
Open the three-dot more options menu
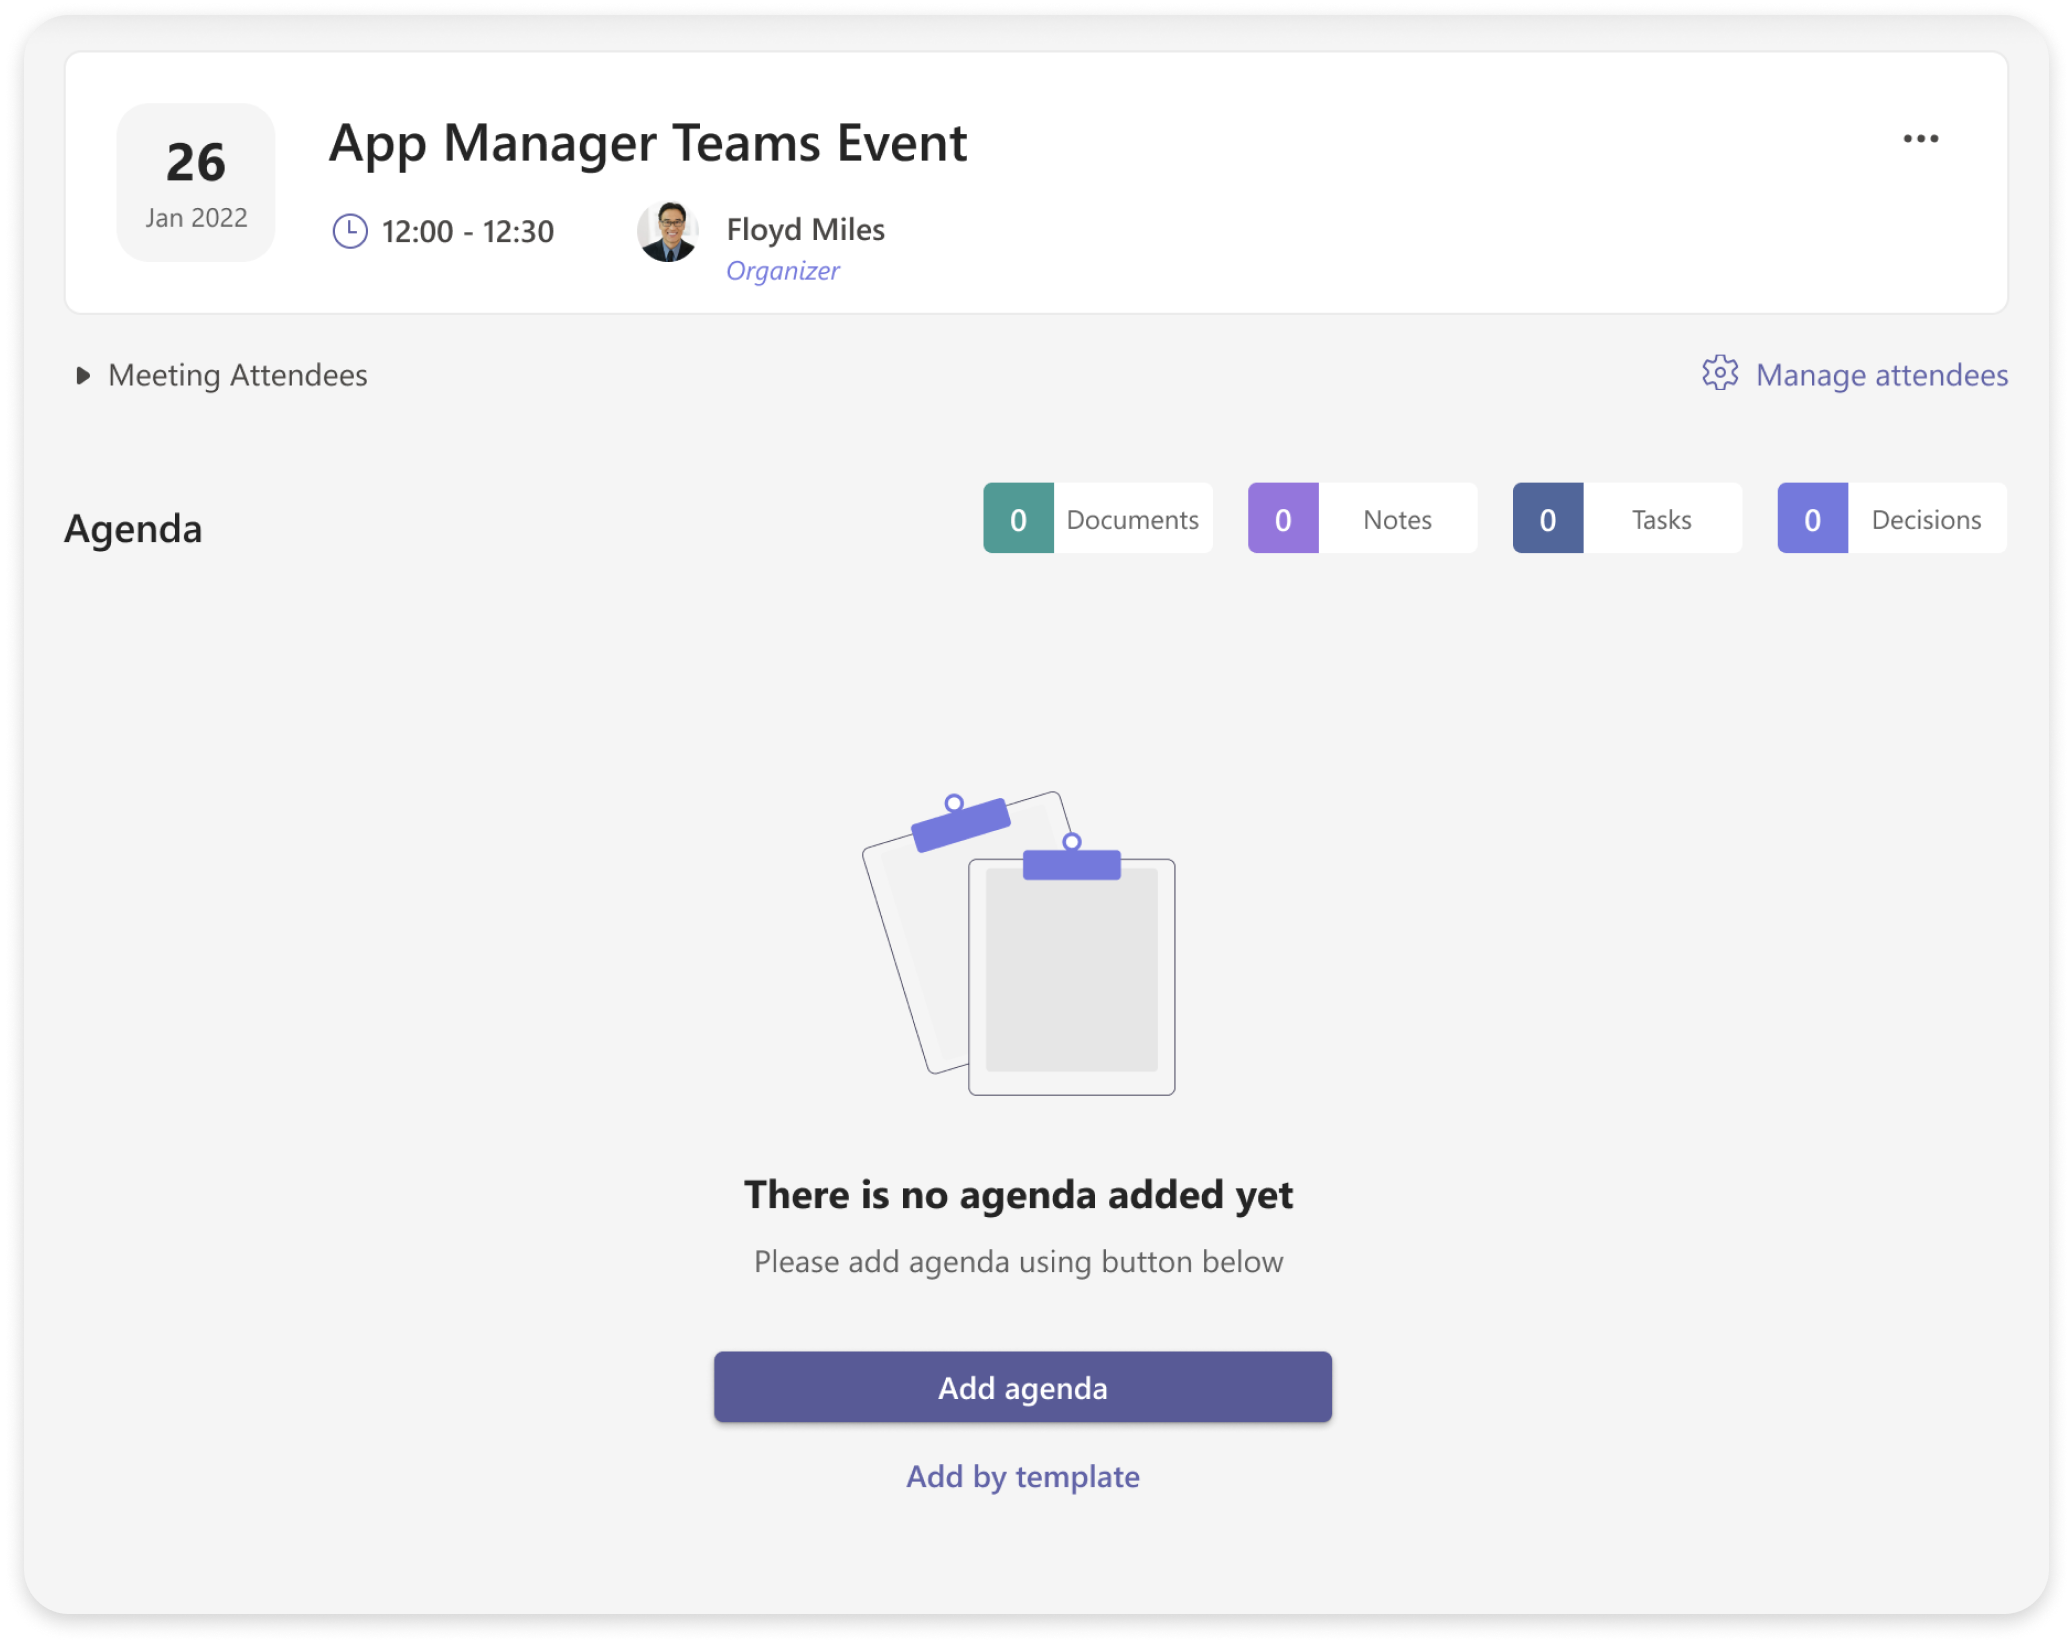[x=1920, y=139]
